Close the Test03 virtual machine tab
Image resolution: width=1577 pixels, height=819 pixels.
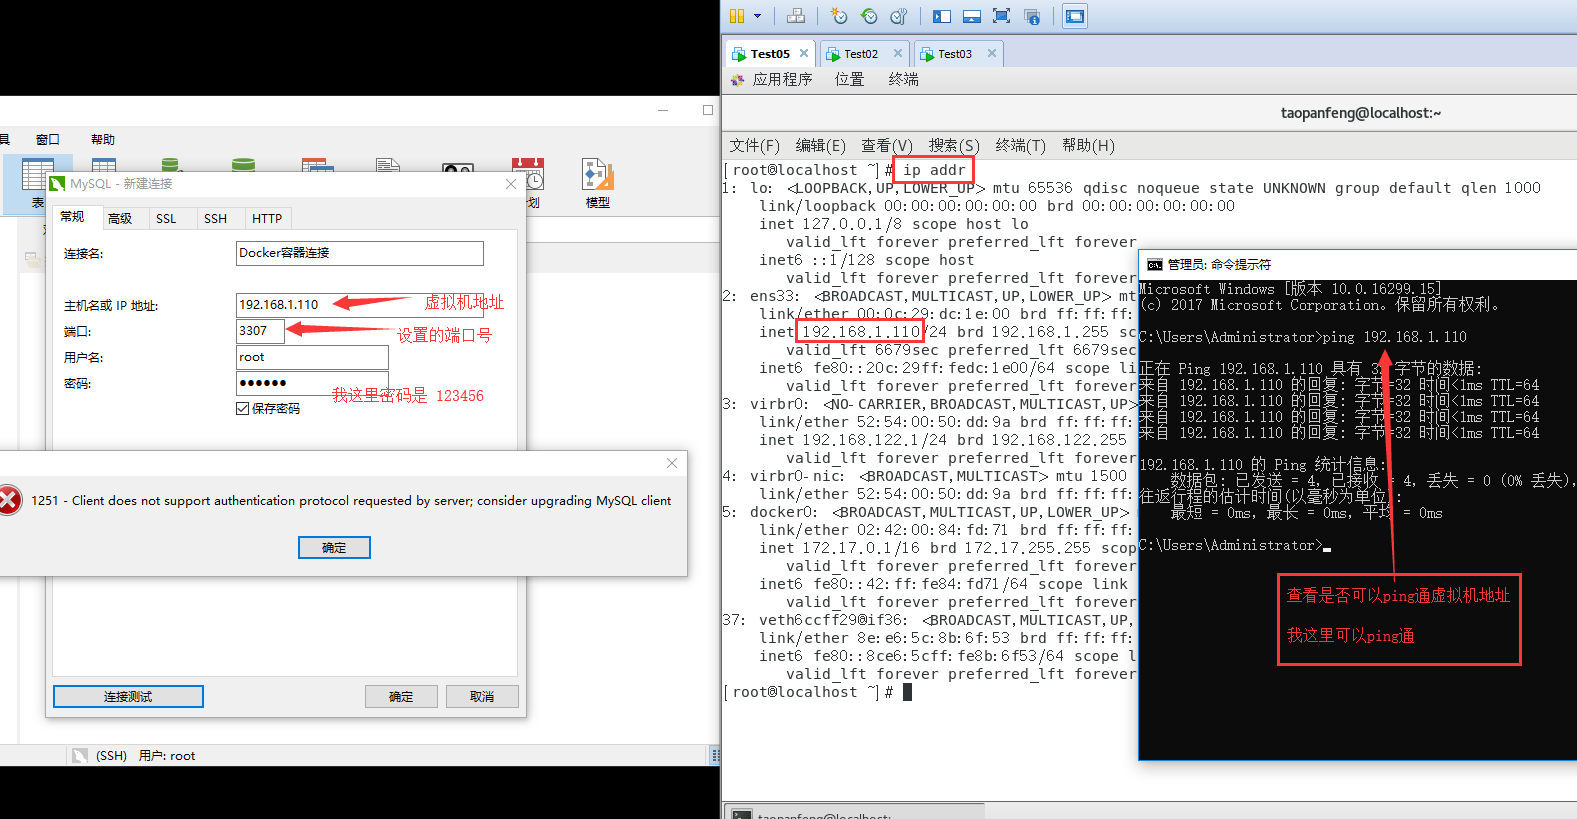[992, 54]
